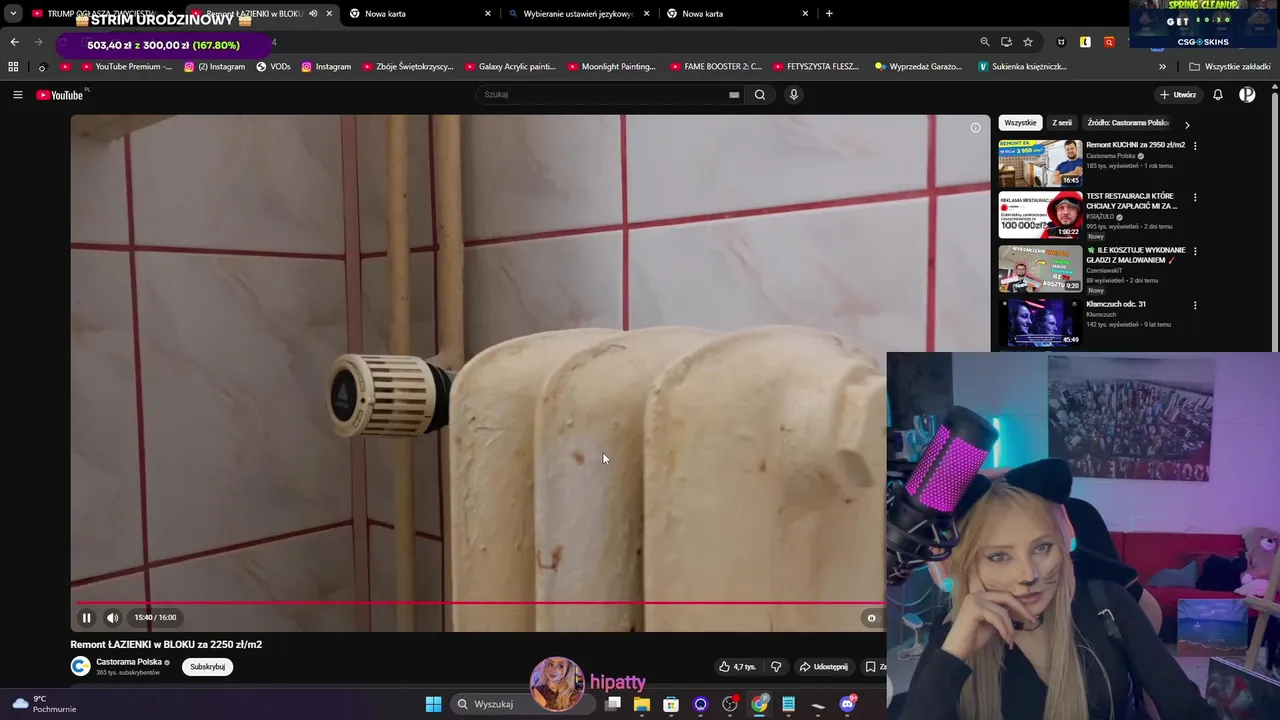Click the video info card icon
The height and width of the screenshot is (720, 1280).
(x=975, y=128)
